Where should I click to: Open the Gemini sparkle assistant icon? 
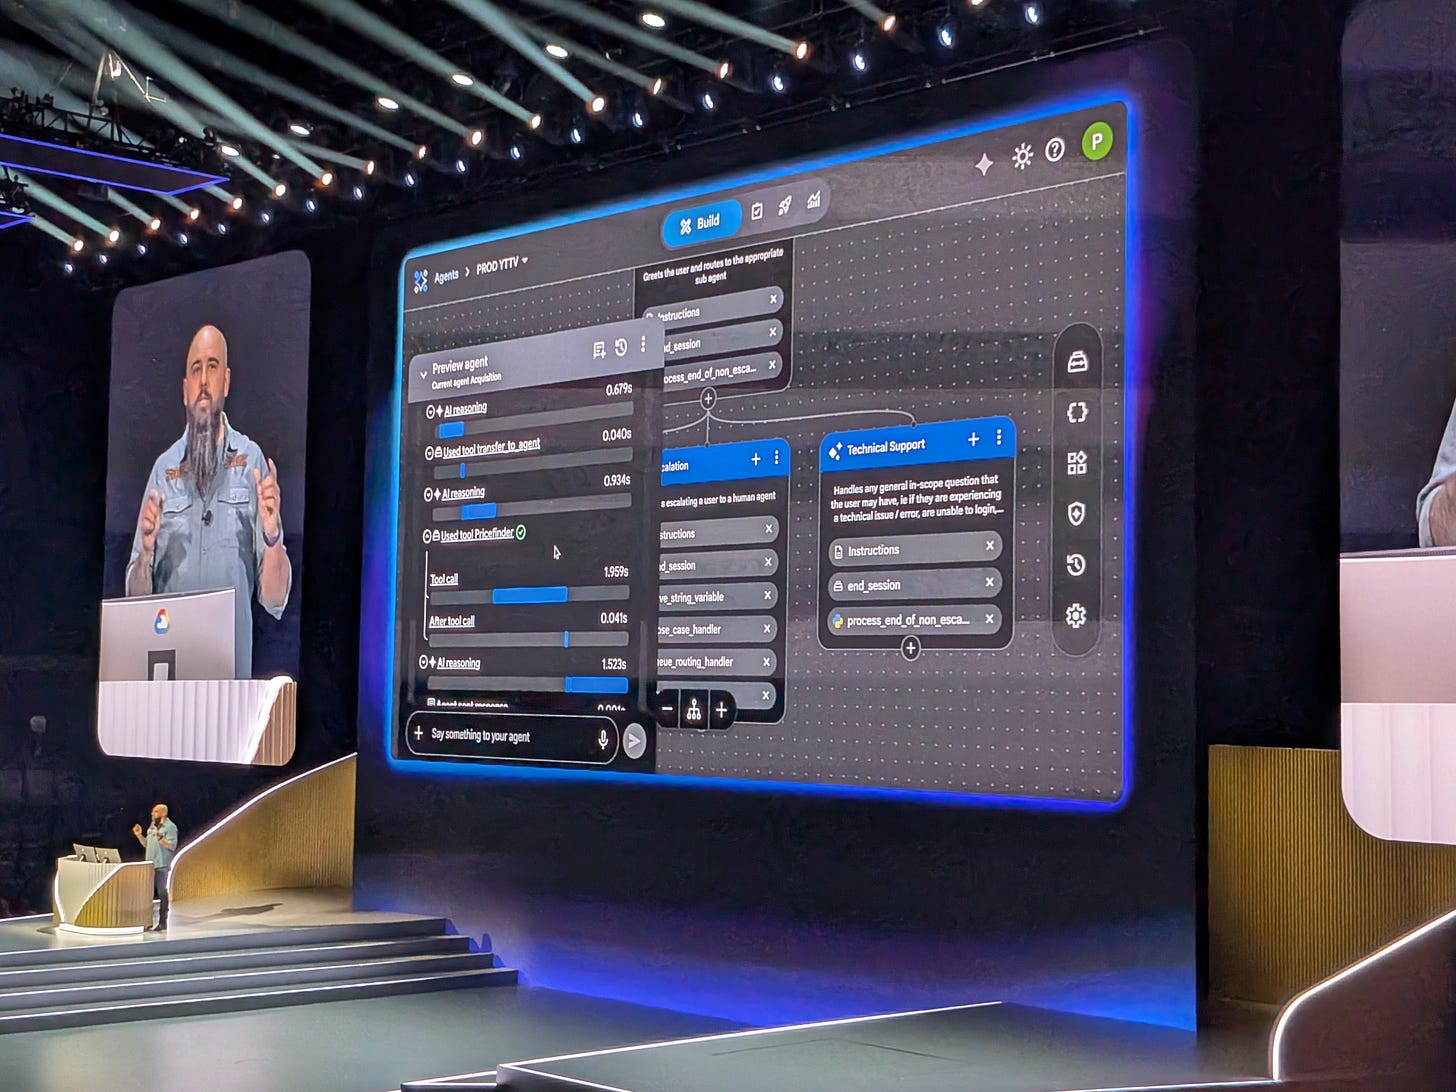tap(984, 164)
